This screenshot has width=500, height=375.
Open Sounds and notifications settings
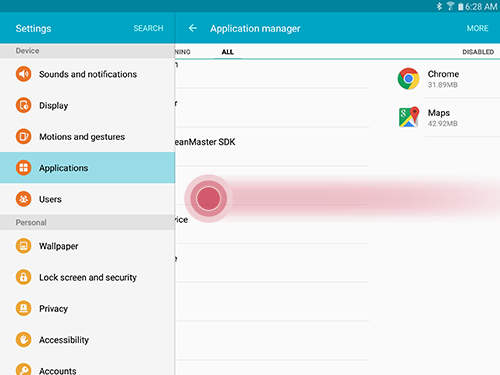(87, 74)
